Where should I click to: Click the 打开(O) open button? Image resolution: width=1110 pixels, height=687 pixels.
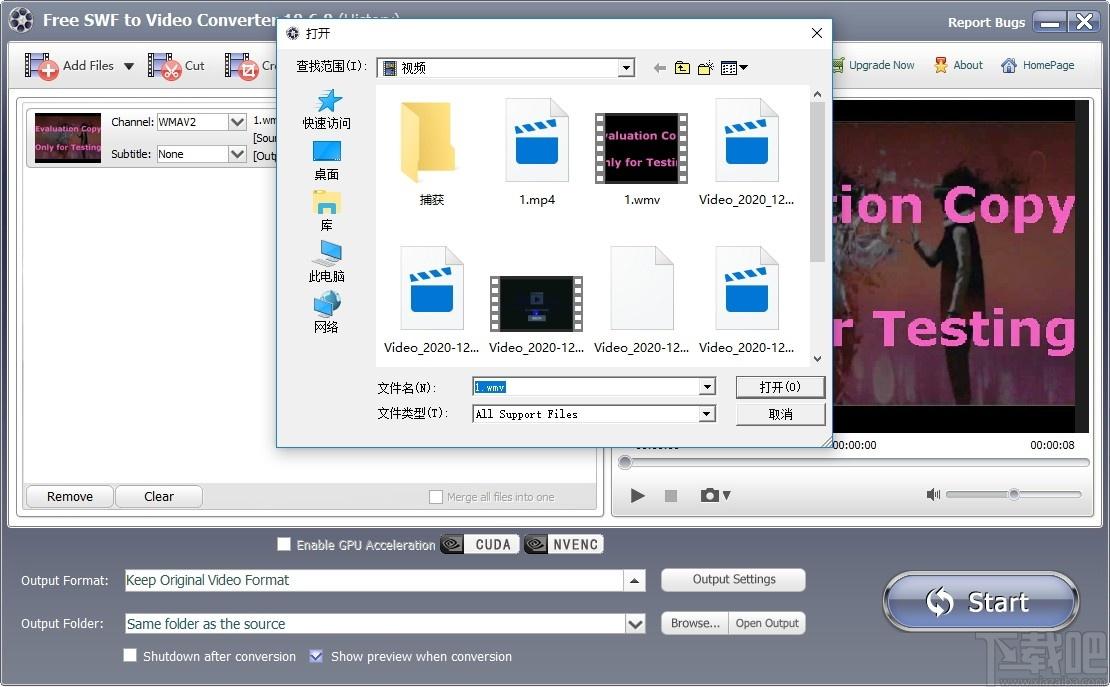780,387
